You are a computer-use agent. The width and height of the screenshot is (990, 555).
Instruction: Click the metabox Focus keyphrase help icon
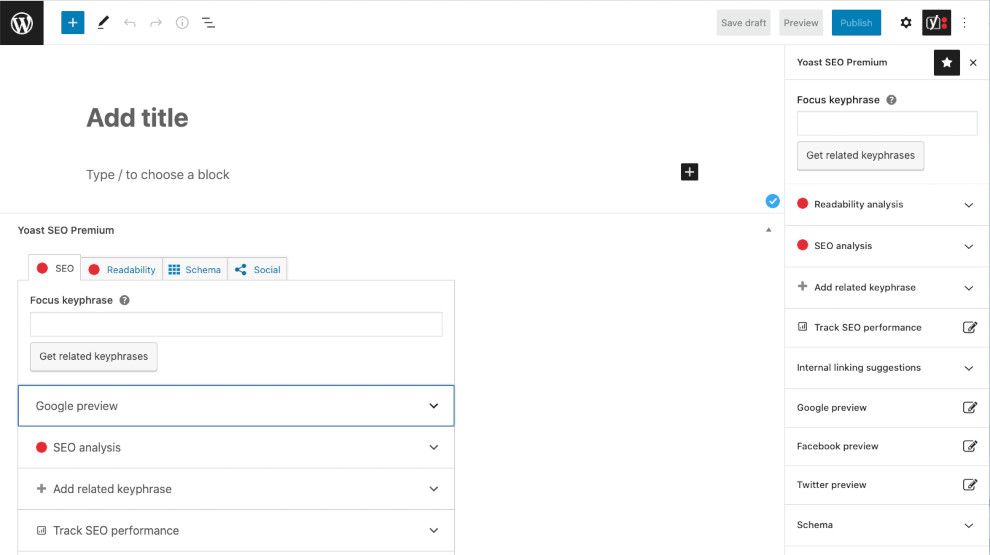[x=124, y=300]
